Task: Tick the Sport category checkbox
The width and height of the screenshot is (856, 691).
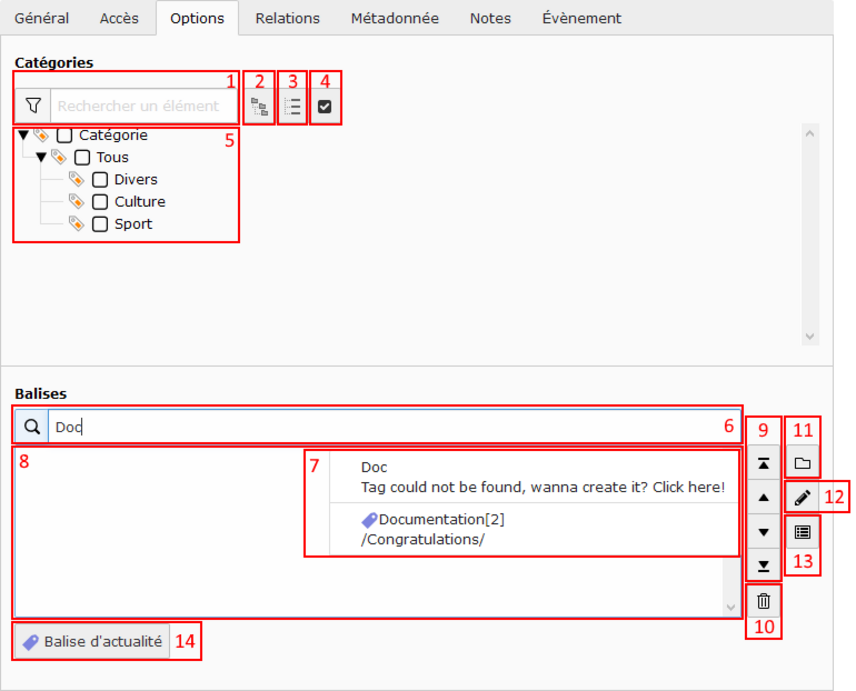Action: (100, 224)
